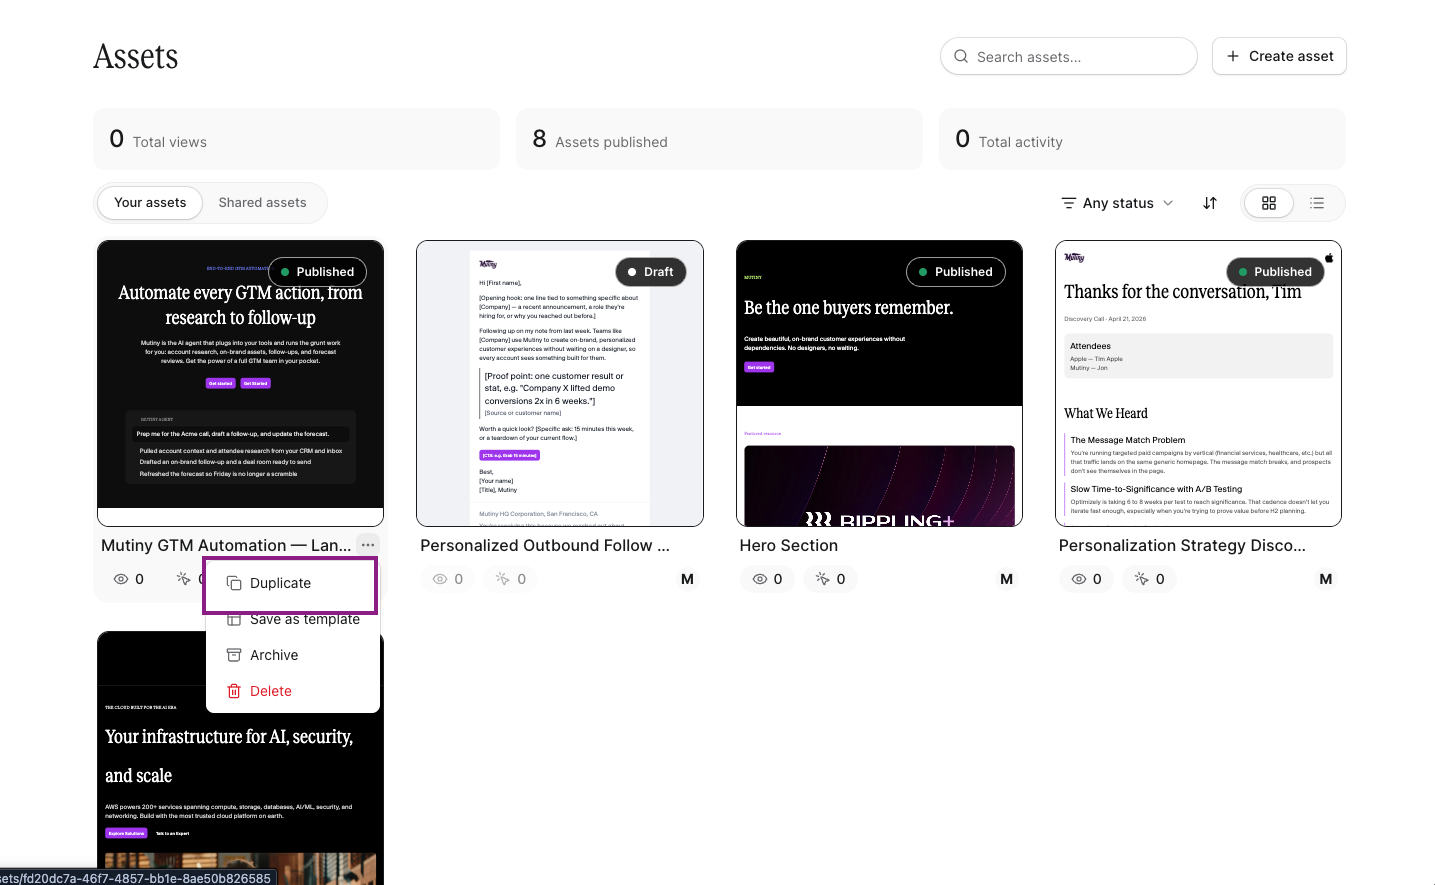Click the views eye icon on Personalized Outbound
Screen dimensions: 1435x885
click(440, 579)
